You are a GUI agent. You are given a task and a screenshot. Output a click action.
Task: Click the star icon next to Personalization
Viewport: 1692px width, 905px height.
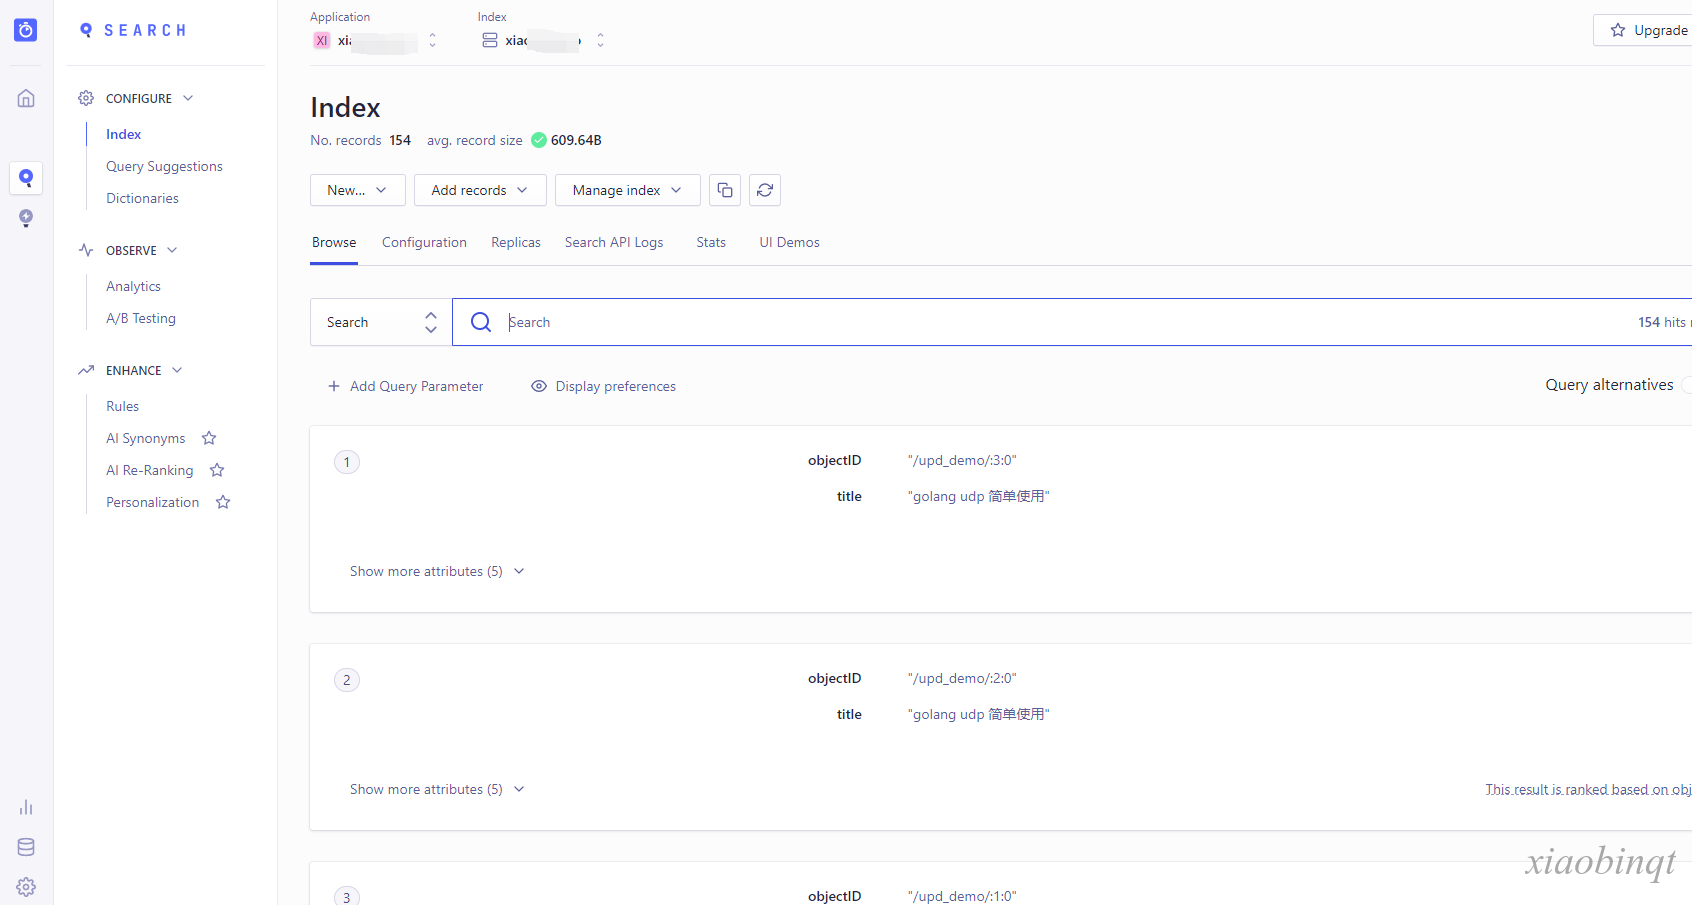coord(223,502)
